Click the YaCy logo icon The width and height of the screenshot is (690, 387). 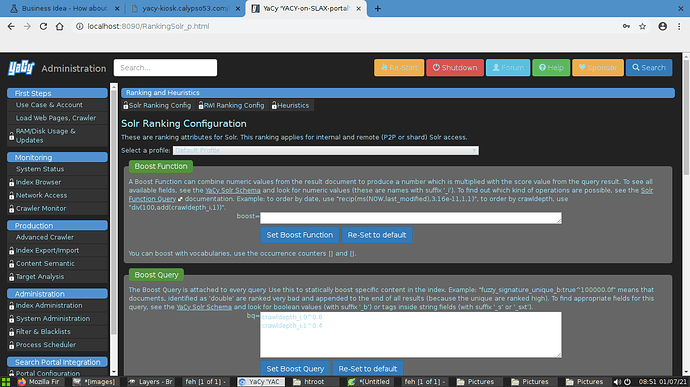(21, 68)
